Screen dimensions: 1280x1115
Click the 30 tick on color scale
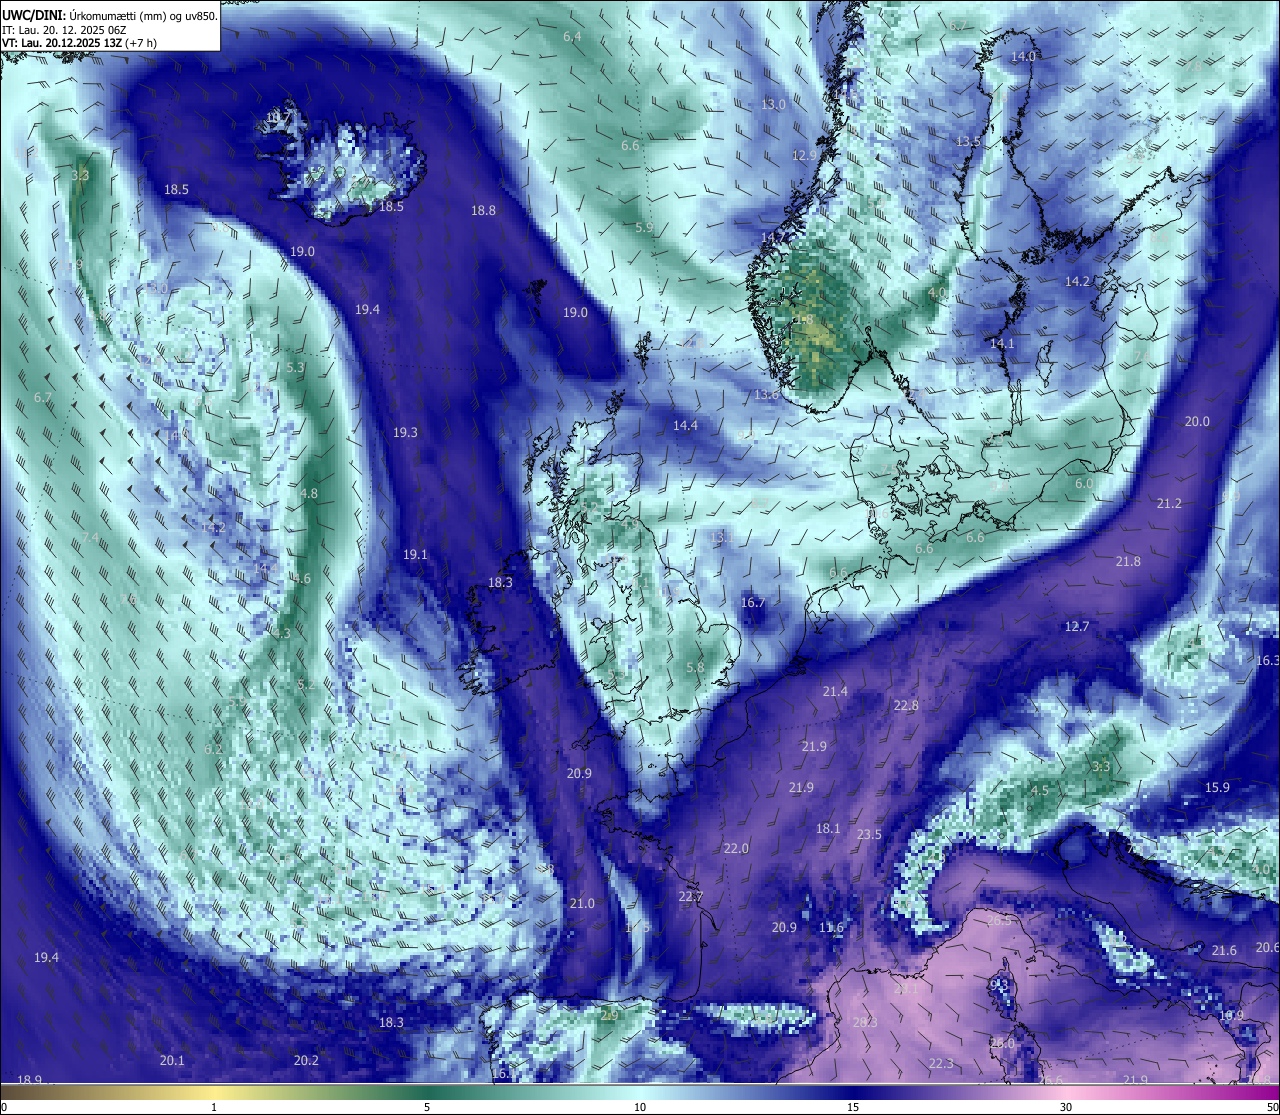click(1066, 1107)
